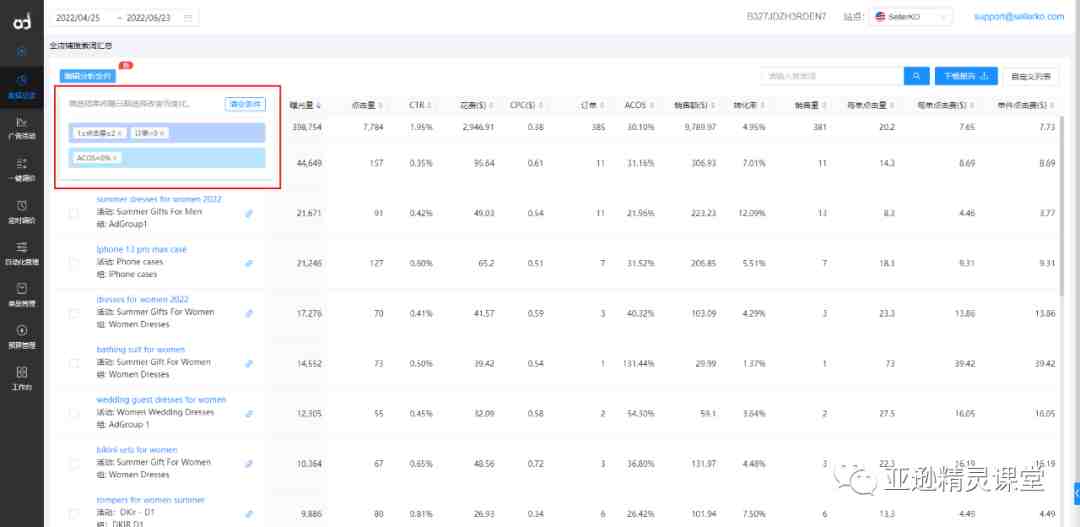Sort by 曝光量 column arrow
The image size is (1080, 527).
click(318, 105)
